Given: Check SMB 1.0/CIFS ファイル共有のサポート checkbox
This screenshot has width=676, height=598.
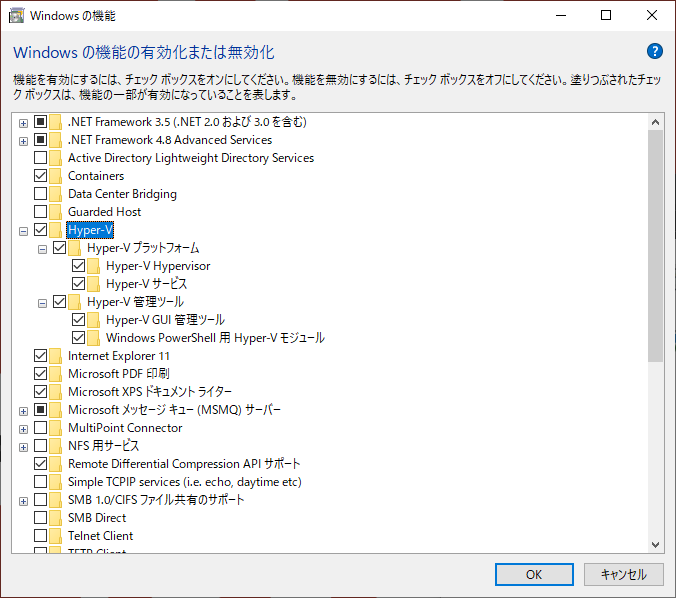Looking at the screenshot, I should coord(41,499).
